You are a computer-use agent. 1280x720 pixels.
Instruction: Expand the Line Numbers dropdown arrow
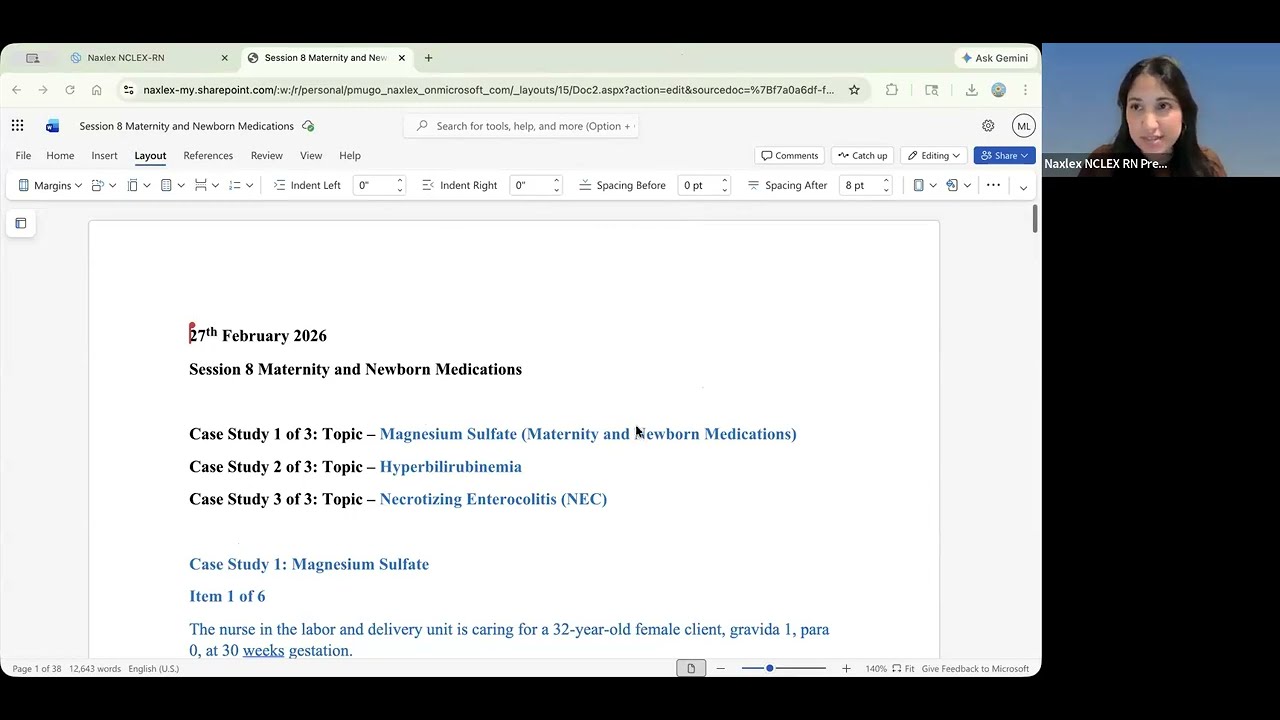coord(249,185)
